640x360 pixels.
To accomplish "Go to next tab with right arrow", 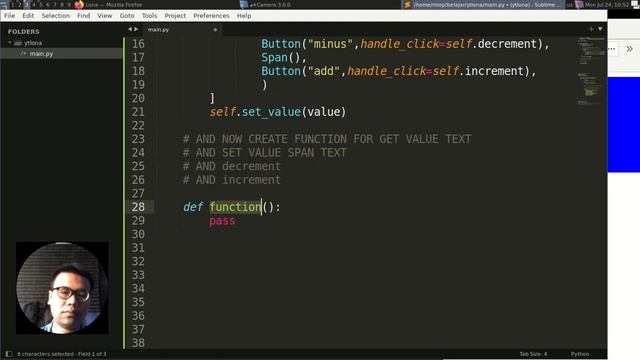I will 136,29.
